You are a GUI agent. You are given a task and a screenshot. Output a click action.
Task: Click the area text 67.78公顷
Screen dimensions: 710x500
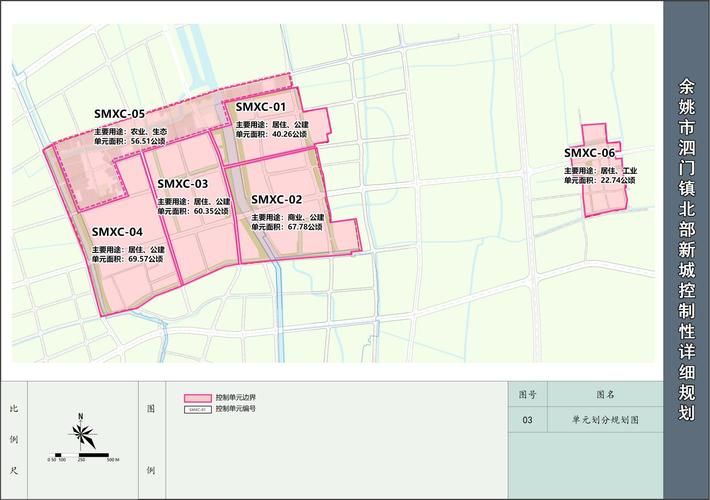click(x=306, y=227)
